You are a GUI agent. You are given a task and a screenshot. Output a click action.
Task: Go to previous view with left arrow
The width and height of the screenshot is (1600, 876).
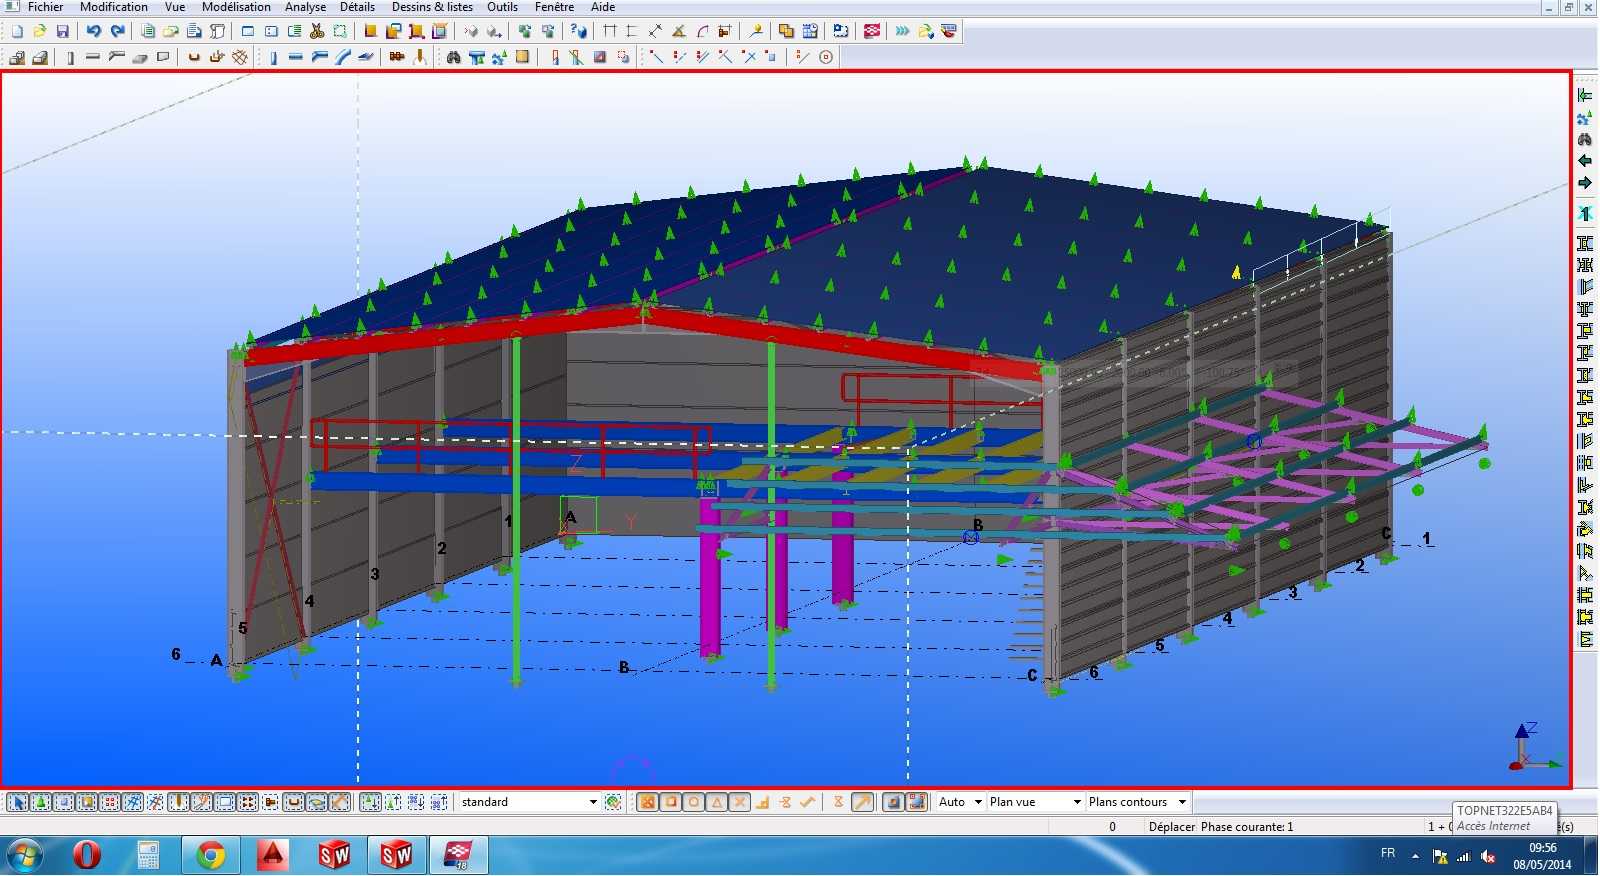click(1585, 161)
